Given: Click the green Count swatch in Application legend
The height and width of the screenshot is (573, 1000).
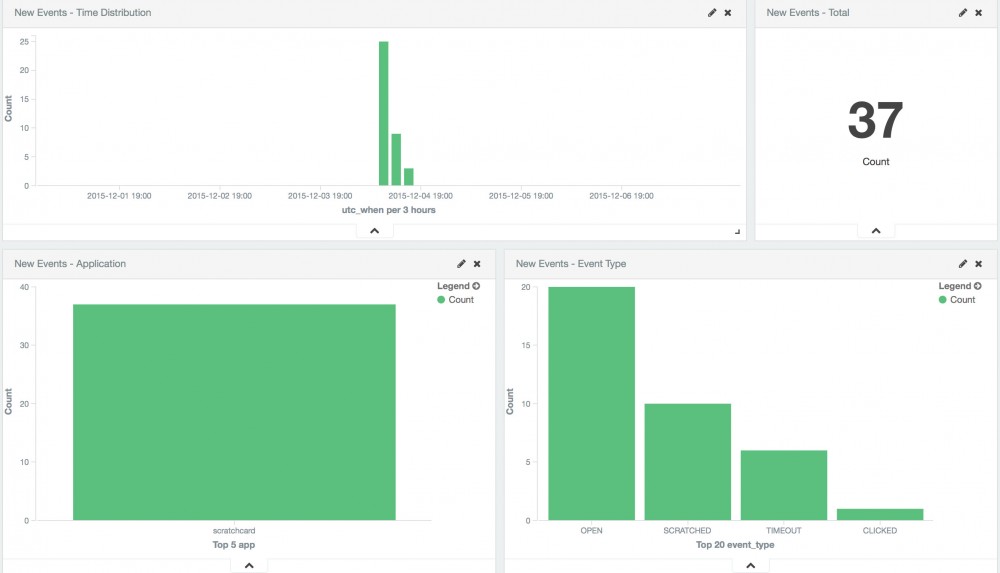Looking at the screenshot, I should (442, 300).
